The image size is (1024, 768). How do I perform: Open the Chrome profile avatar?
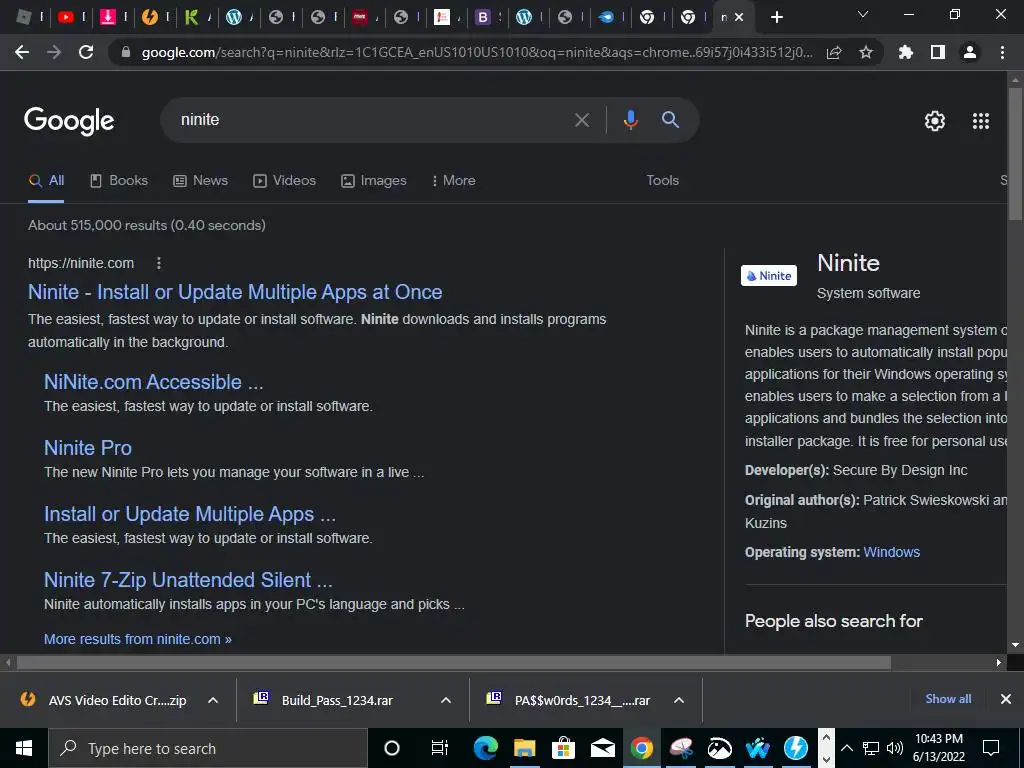point(970,52)
